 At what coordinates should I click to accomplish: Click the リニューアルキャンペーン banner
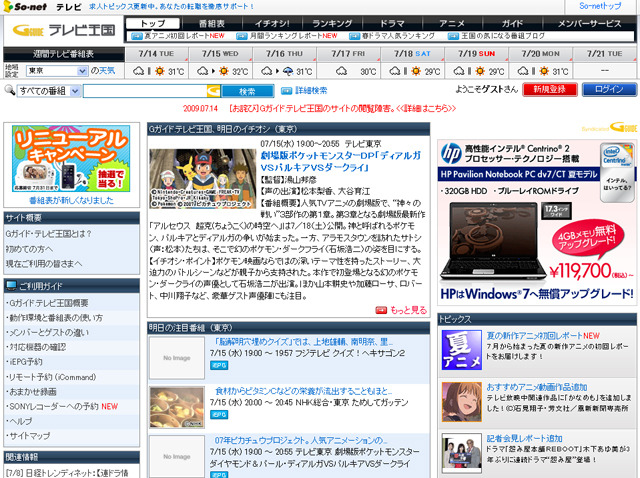(71, 158)
